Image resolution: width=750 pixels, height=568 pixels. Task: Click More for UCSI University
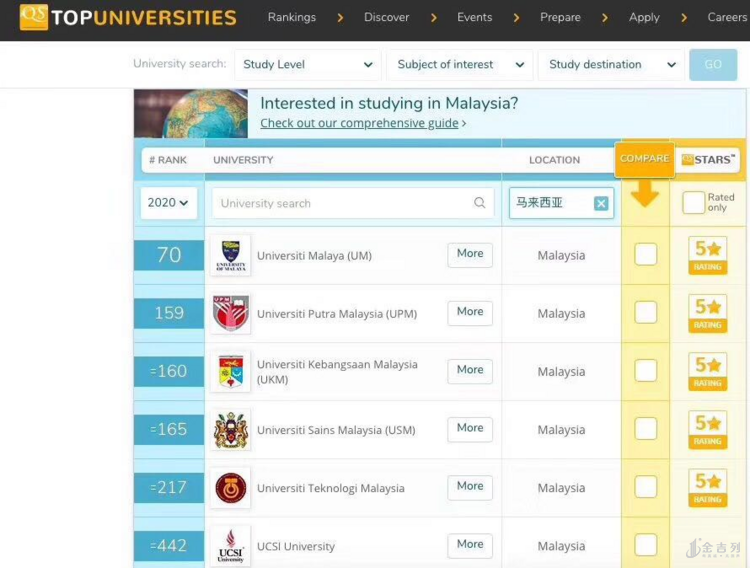tap(470, 545)
